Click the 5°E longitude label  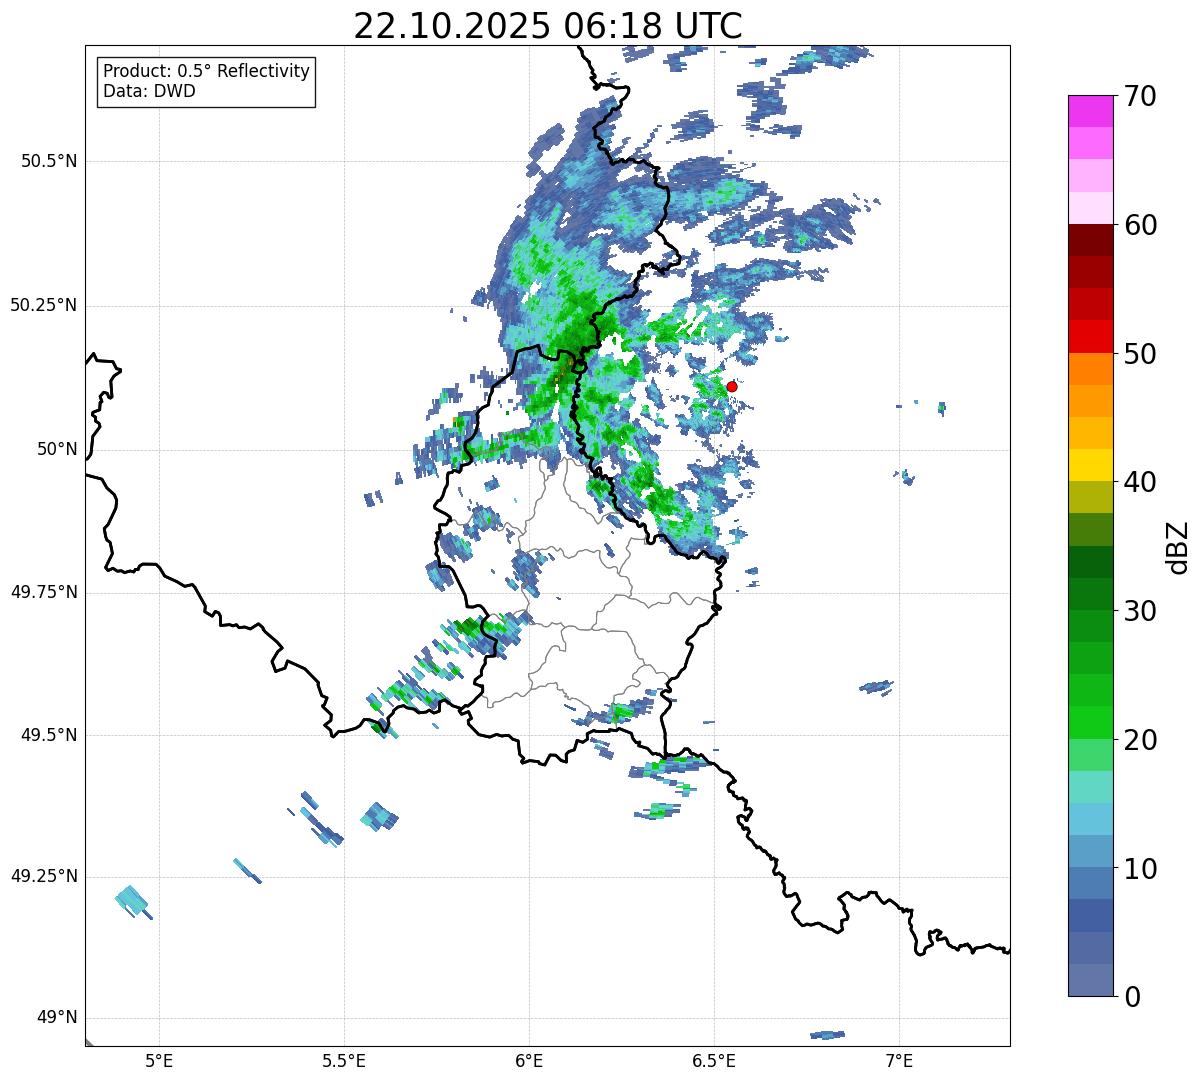(x=159, y=1061)
